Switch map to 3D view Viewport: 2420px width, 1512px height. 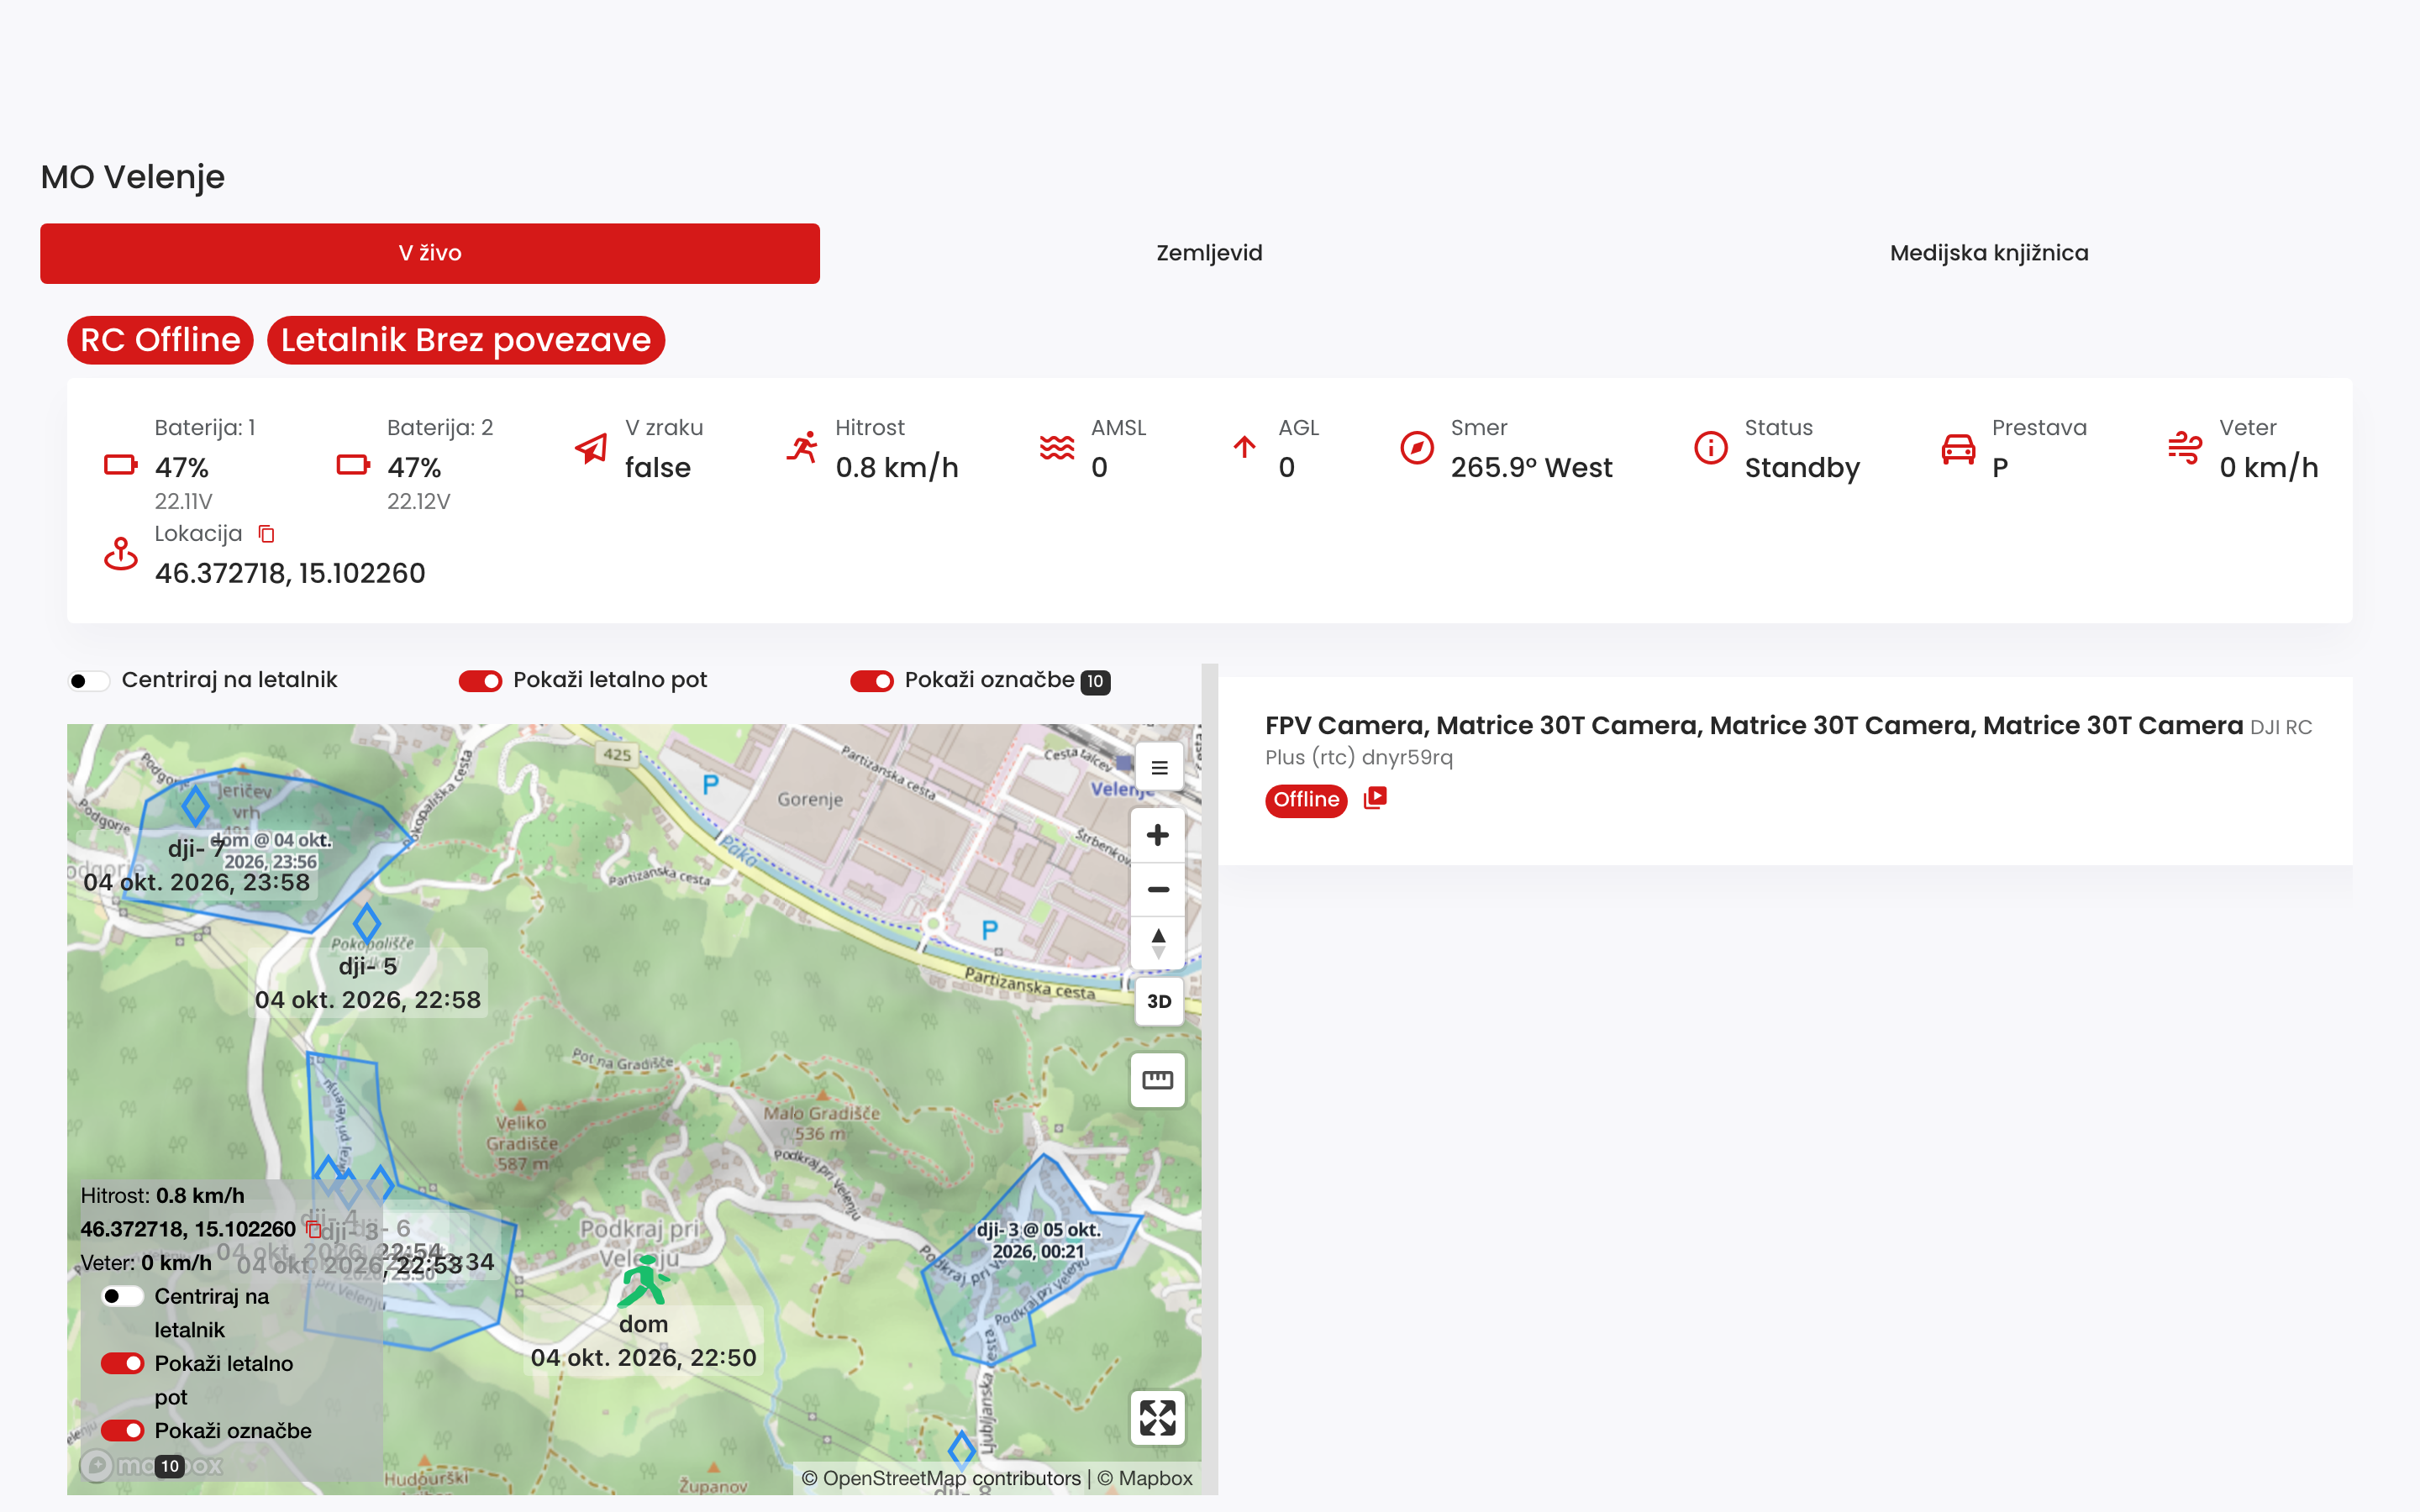coord(1159,1001)
